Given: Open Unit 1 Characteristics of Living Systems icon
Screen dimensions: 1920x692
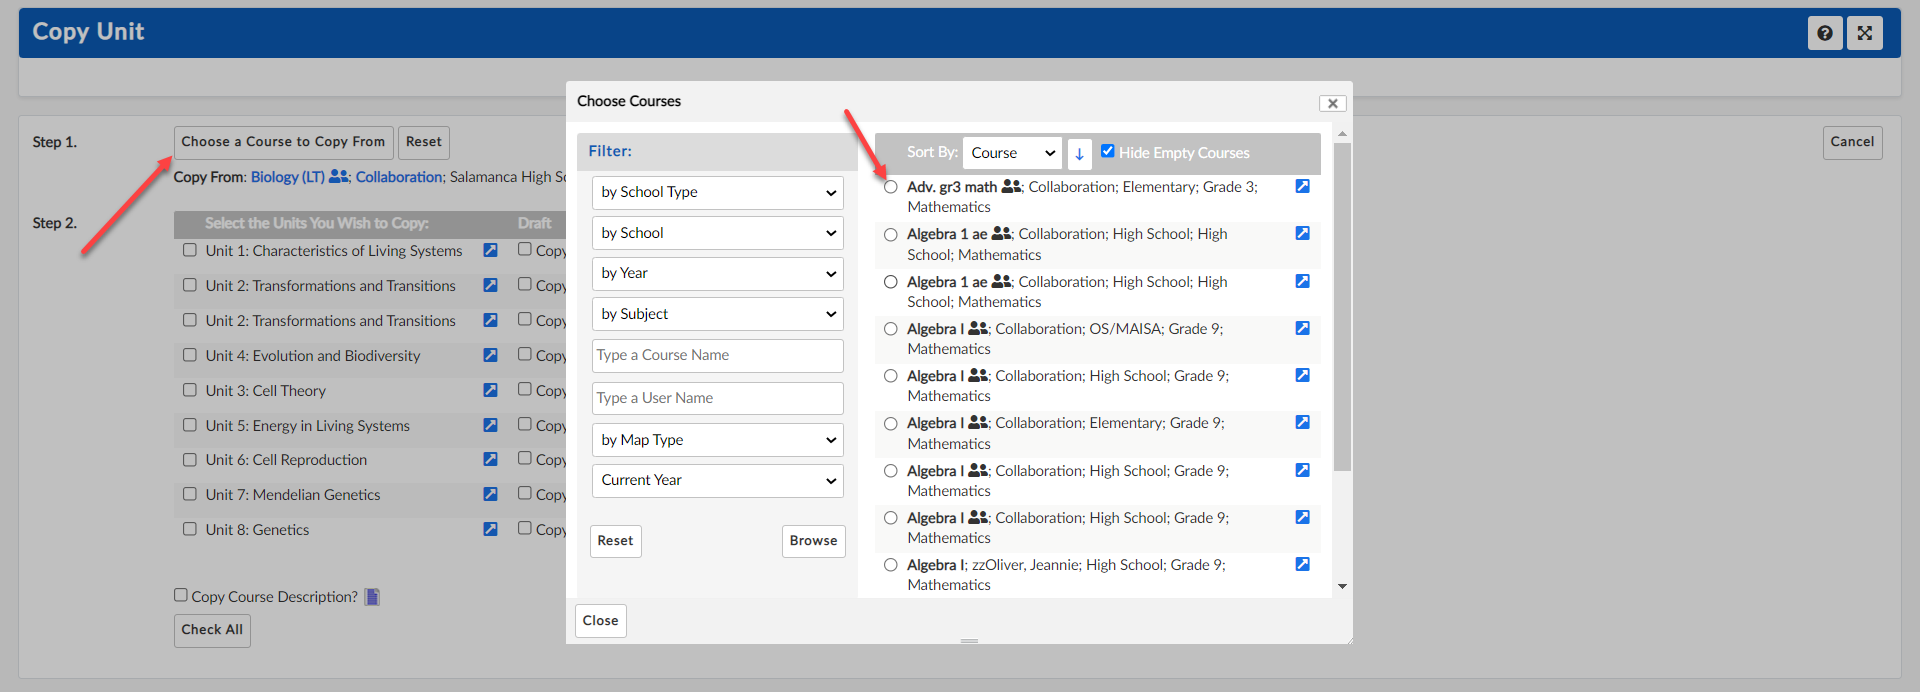Looking at the screenshot, I should 490,250.
